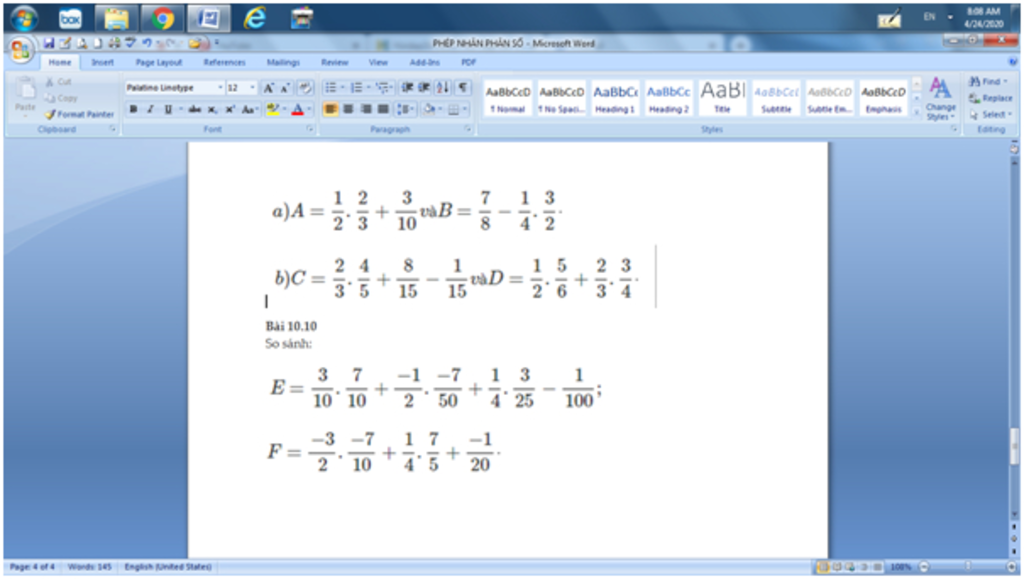Switch to Page Layout tab
The width and height of the screenshot is (1024, 579).
click(159, 63)
